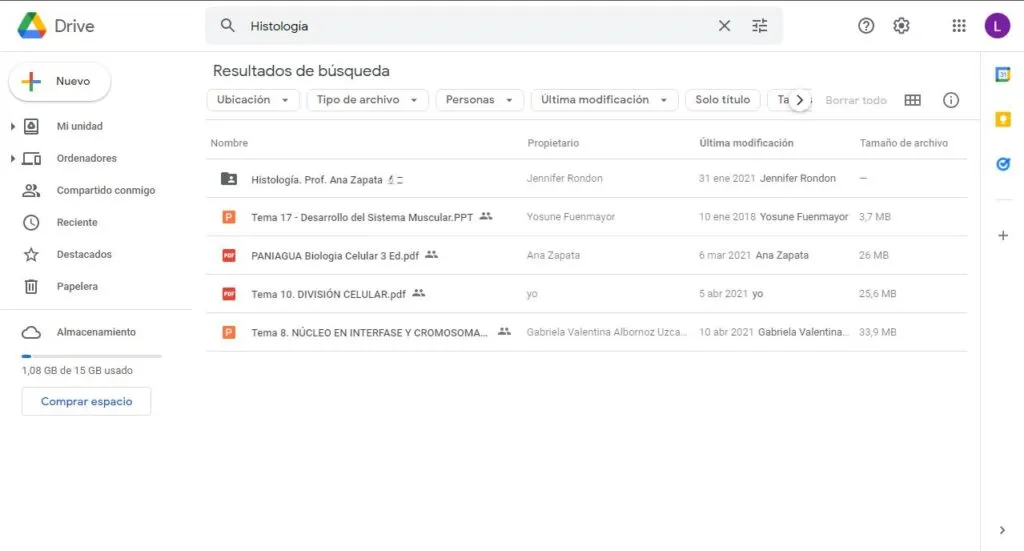The image size is (1024, 551).
Task: Click Comprar espacio button
Action: tap(86, 401)
